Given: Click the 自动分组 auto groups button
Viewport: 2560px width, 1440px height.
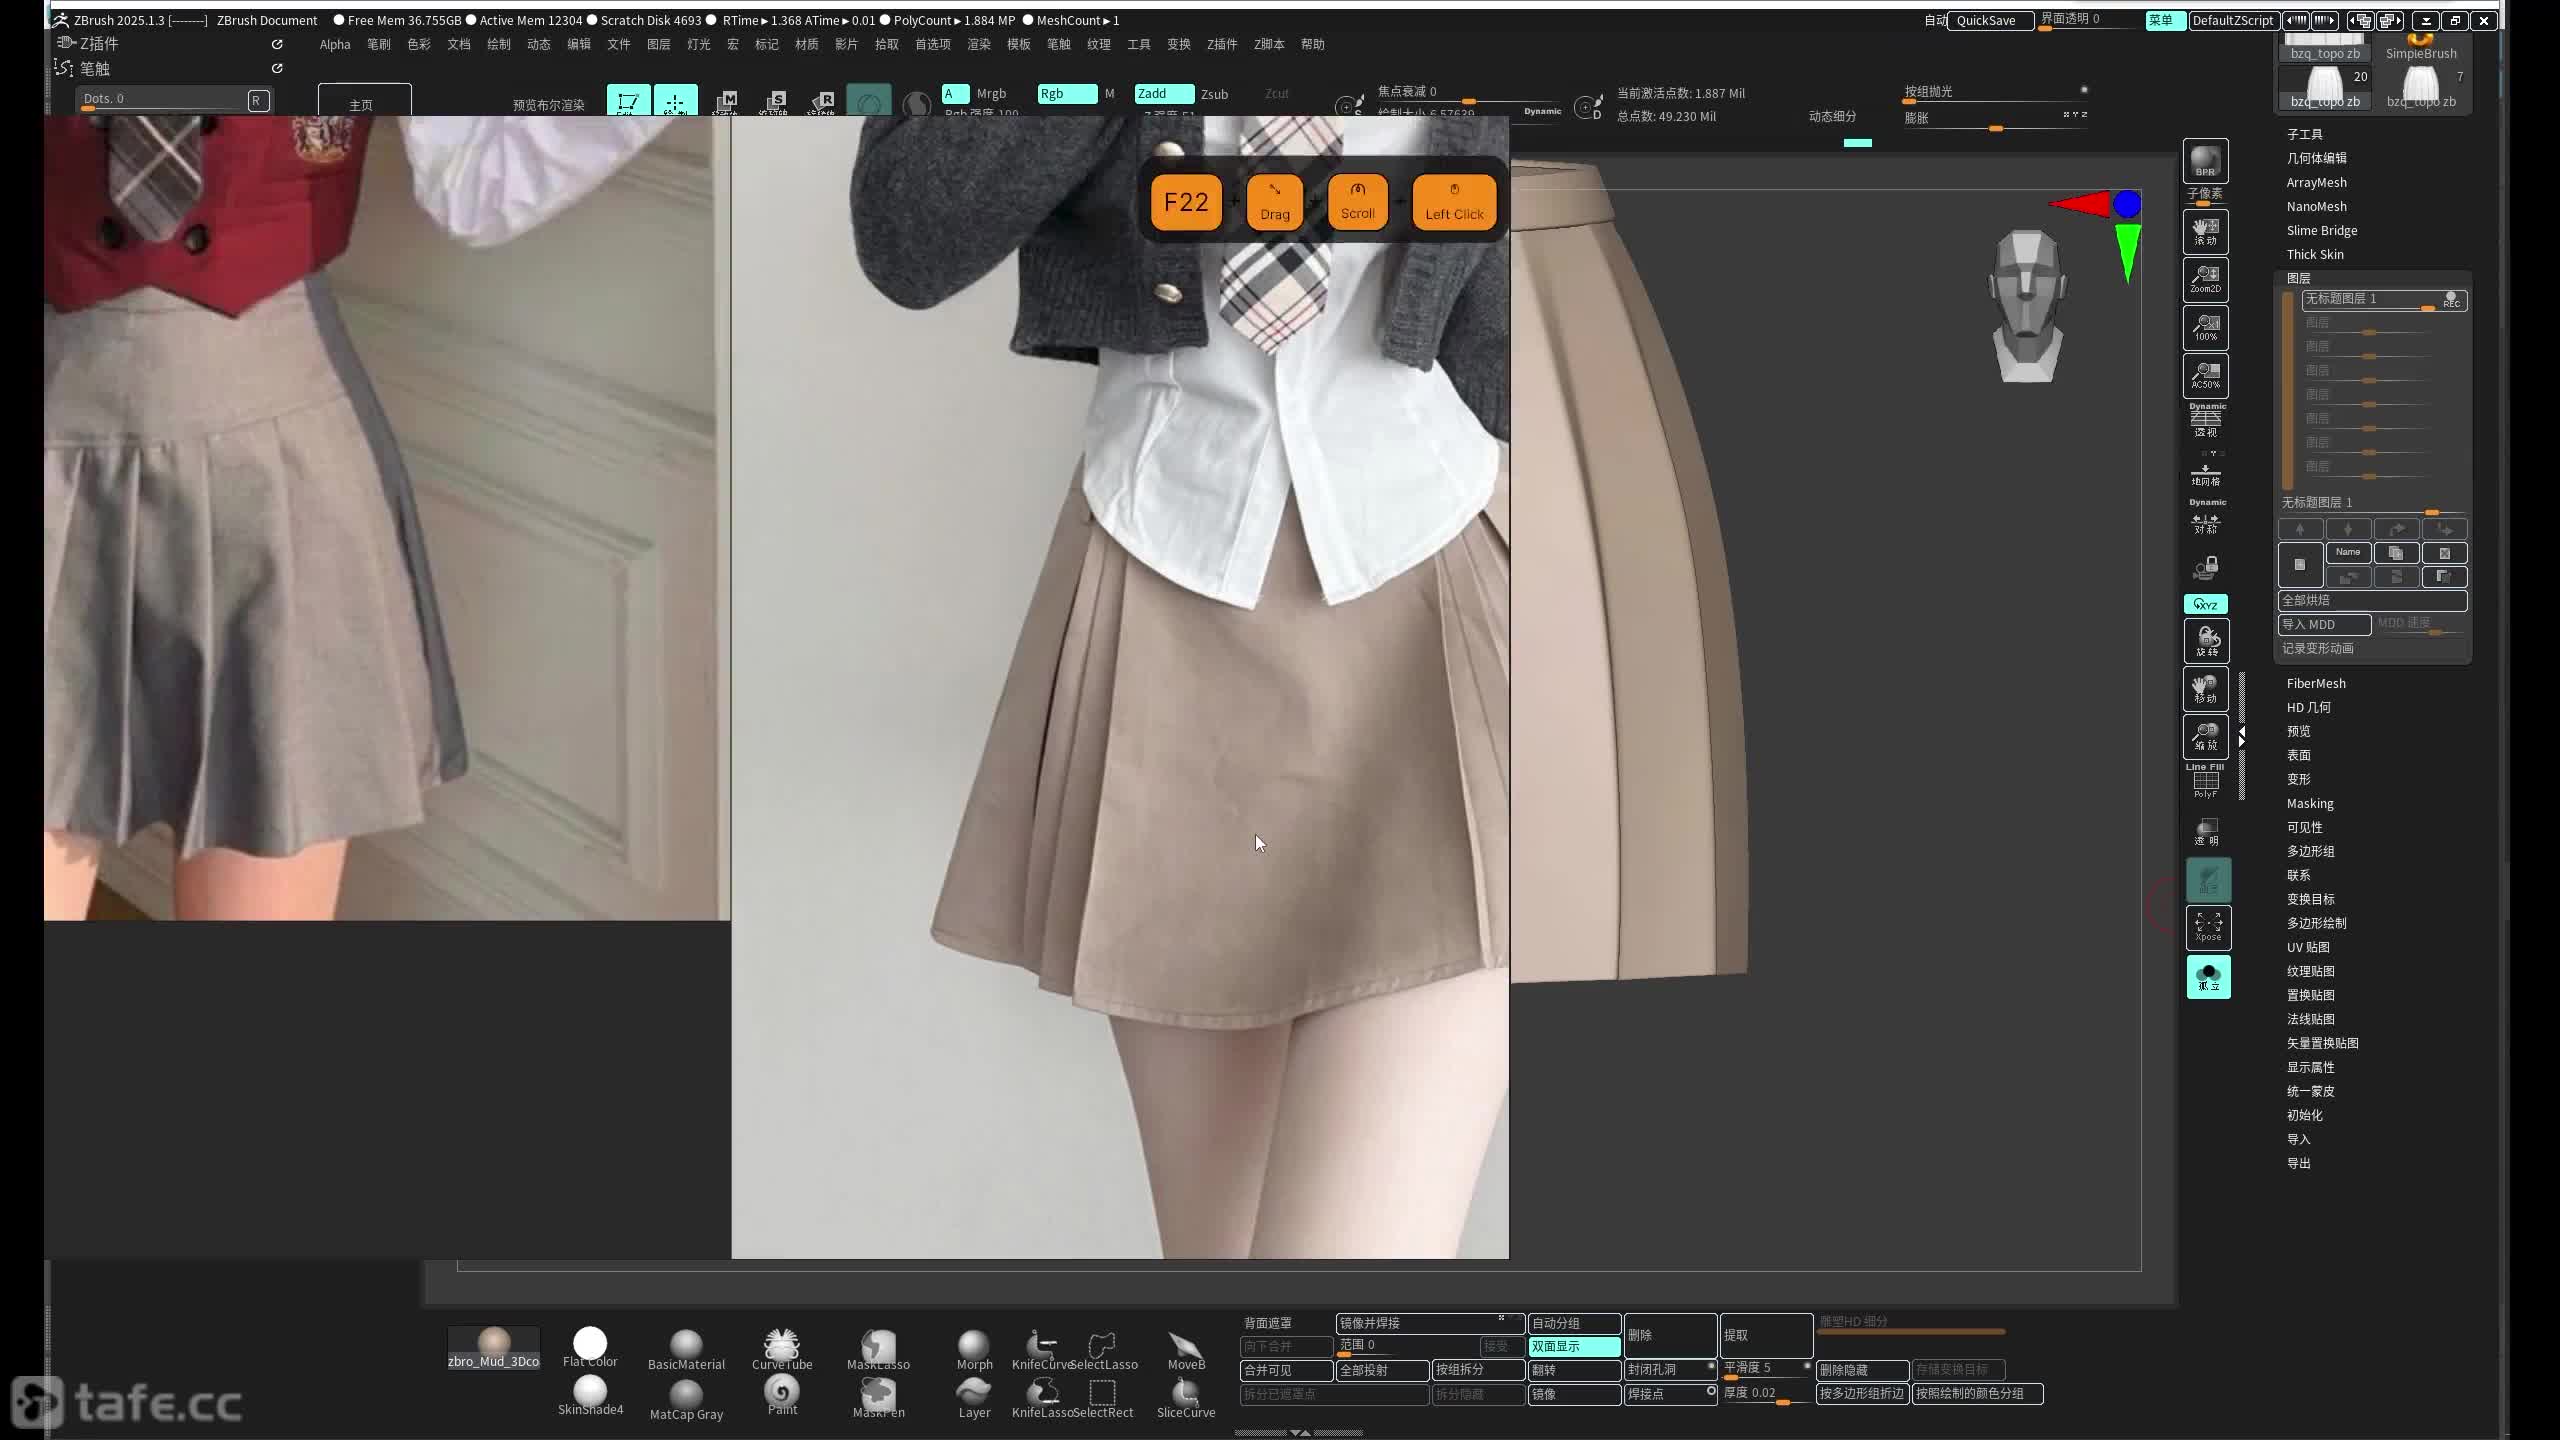Looking at the screenshot, I should [1574, 1323].
